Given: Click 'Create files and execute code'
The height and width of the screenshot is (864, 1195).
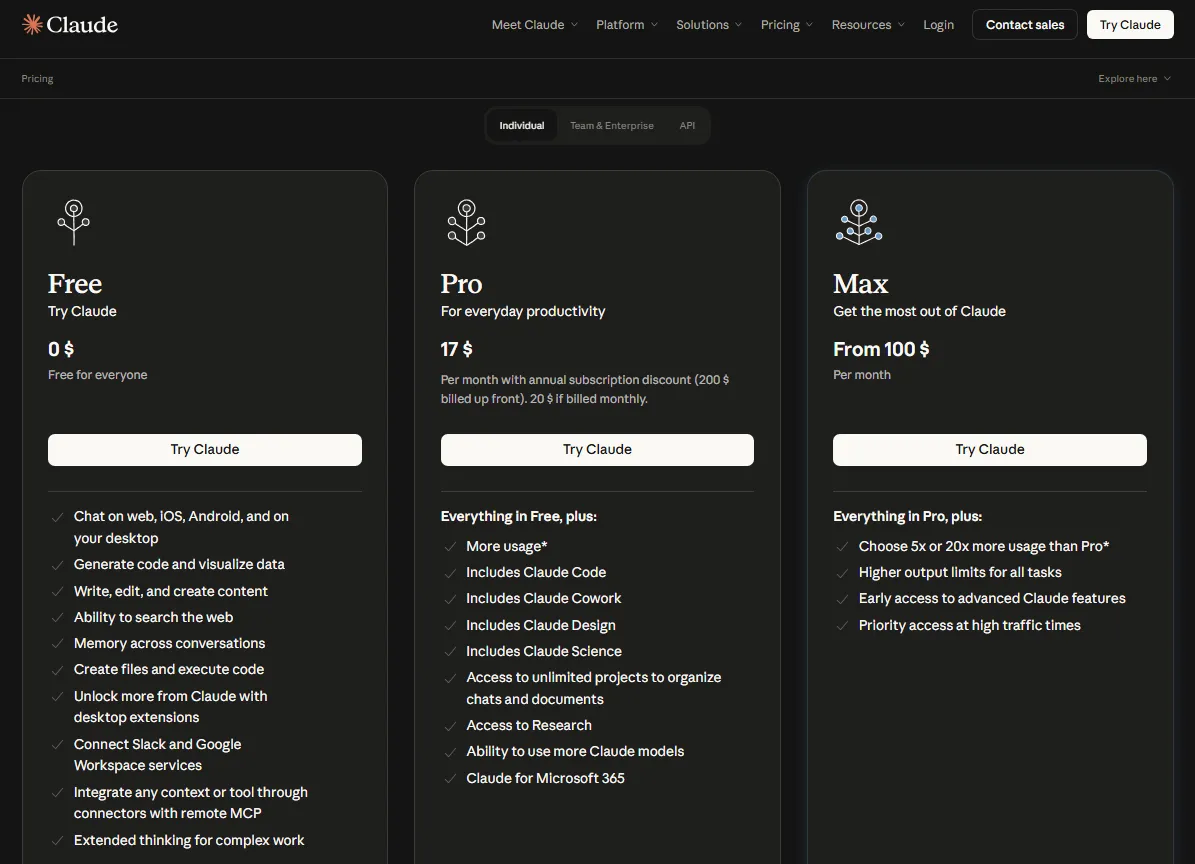Looking at the screenshot, I should coord(168,669).
